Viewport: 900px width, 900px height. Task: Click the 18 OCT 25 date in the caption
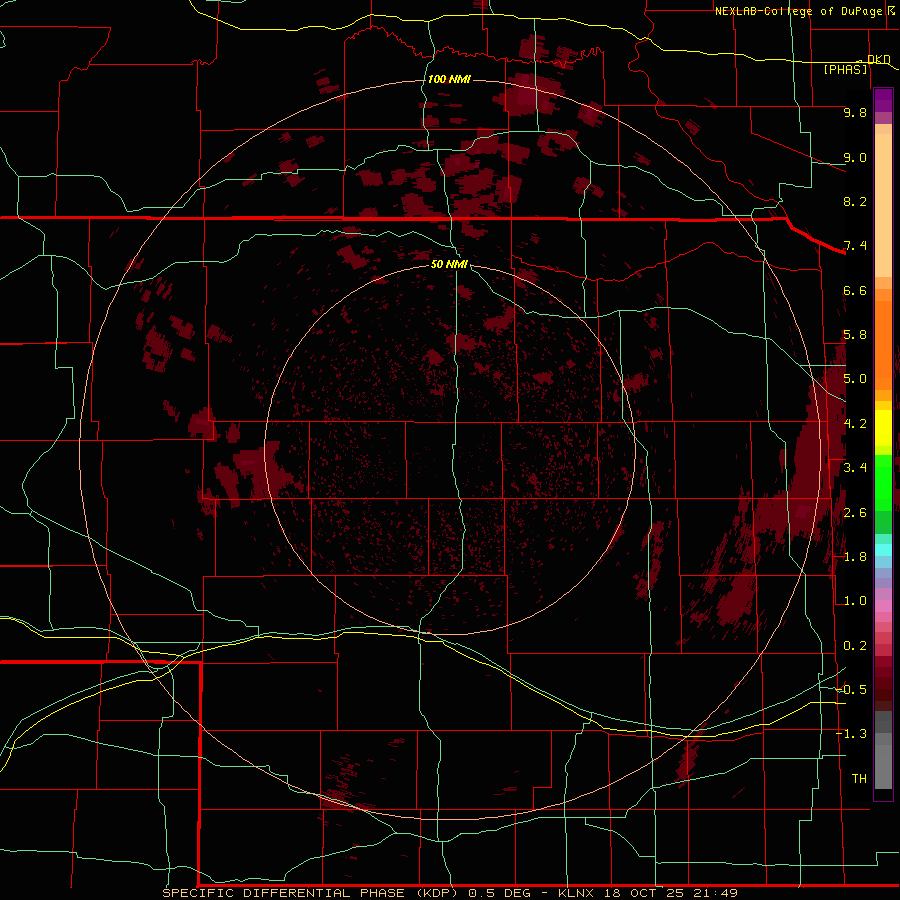tap(642, 893)
